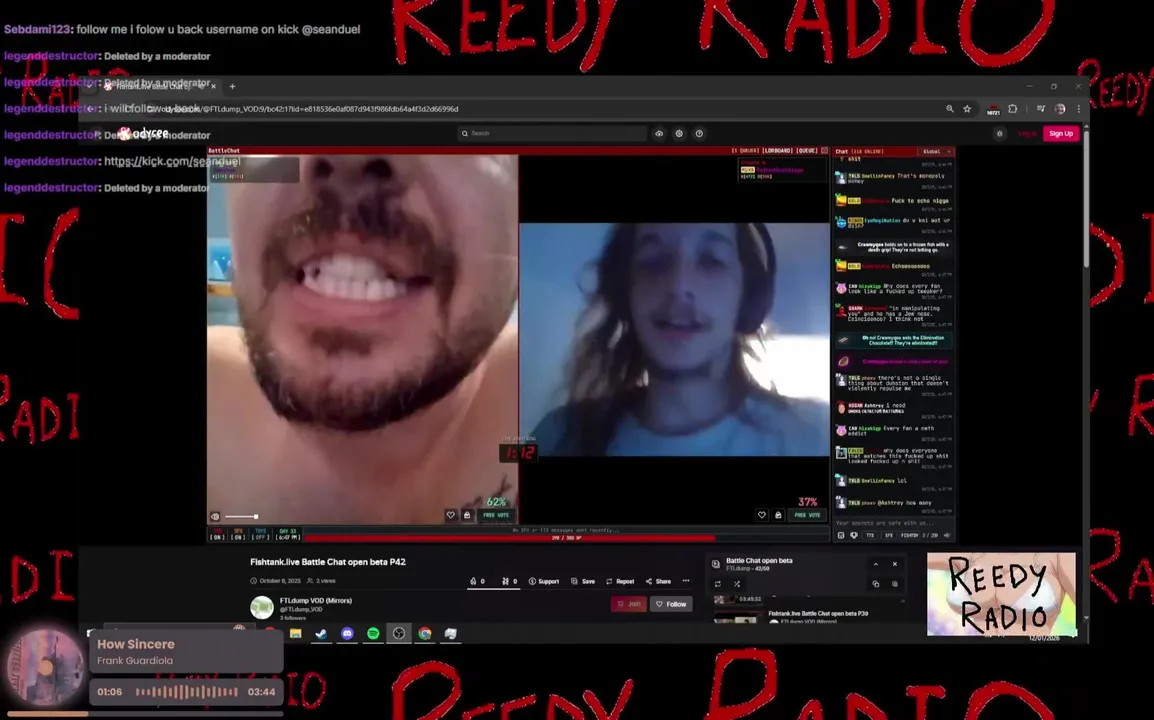Toggle the TOYS OFF indicator below video
1154x720 pixels.
[x=261, y=534]
